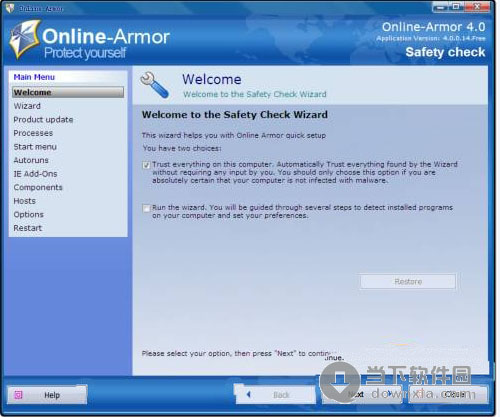This screenshot has width=500, height=417.
Task: Open the IE Add-Ons section
Action: tap(35, 174)
